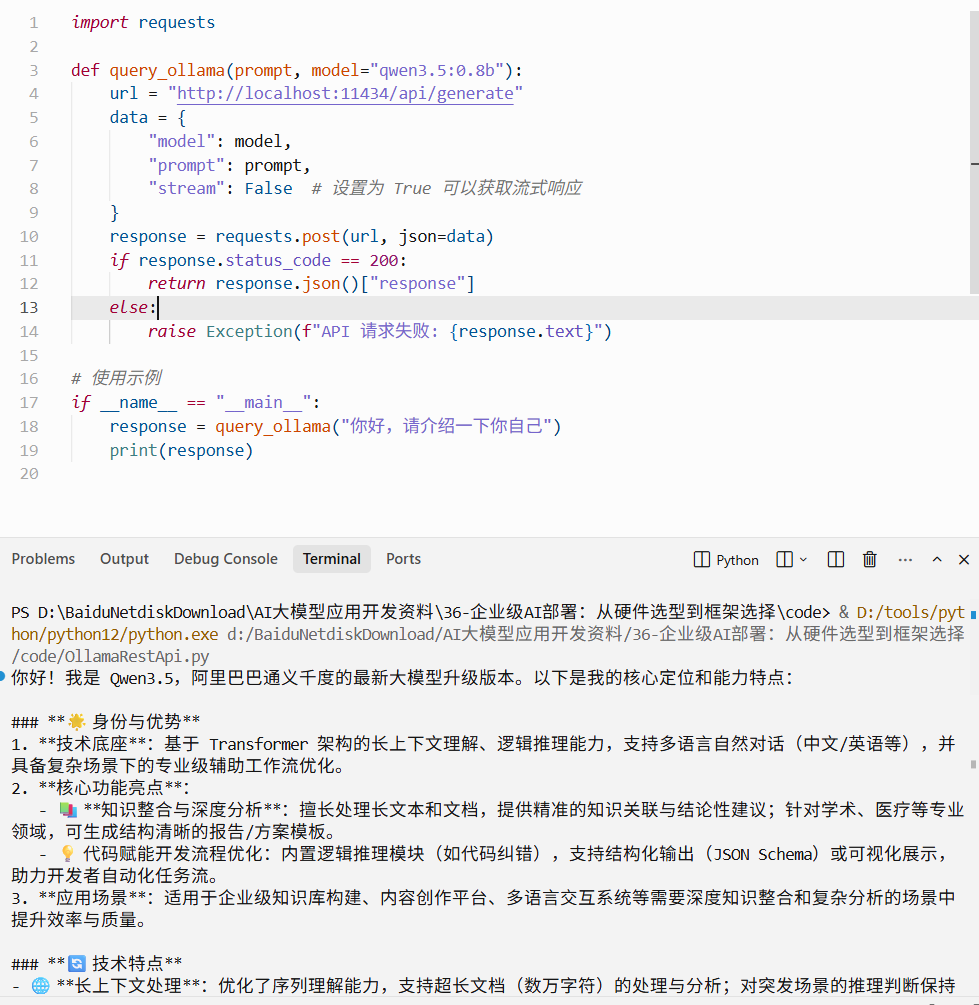
Task: Click the '# 使用示例' comment
Action: (x=116, y=378)
